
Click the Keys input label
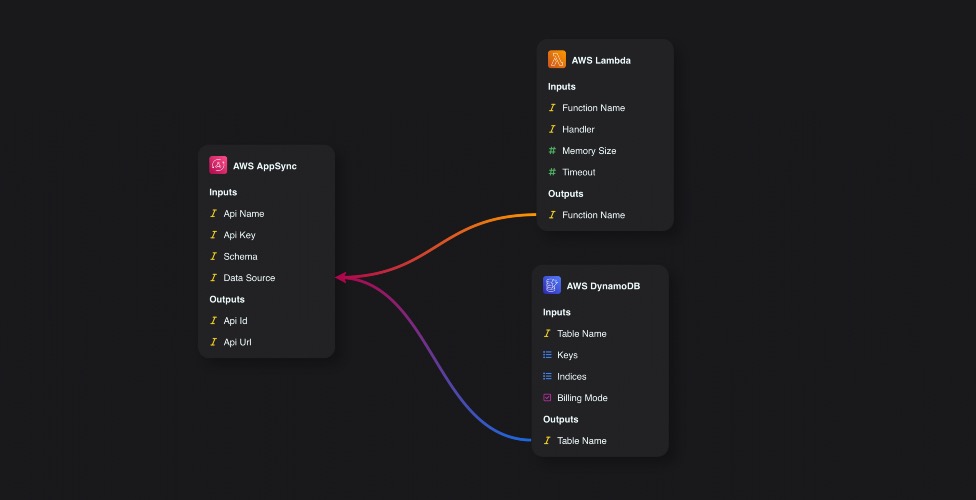(x=567, y=355)
